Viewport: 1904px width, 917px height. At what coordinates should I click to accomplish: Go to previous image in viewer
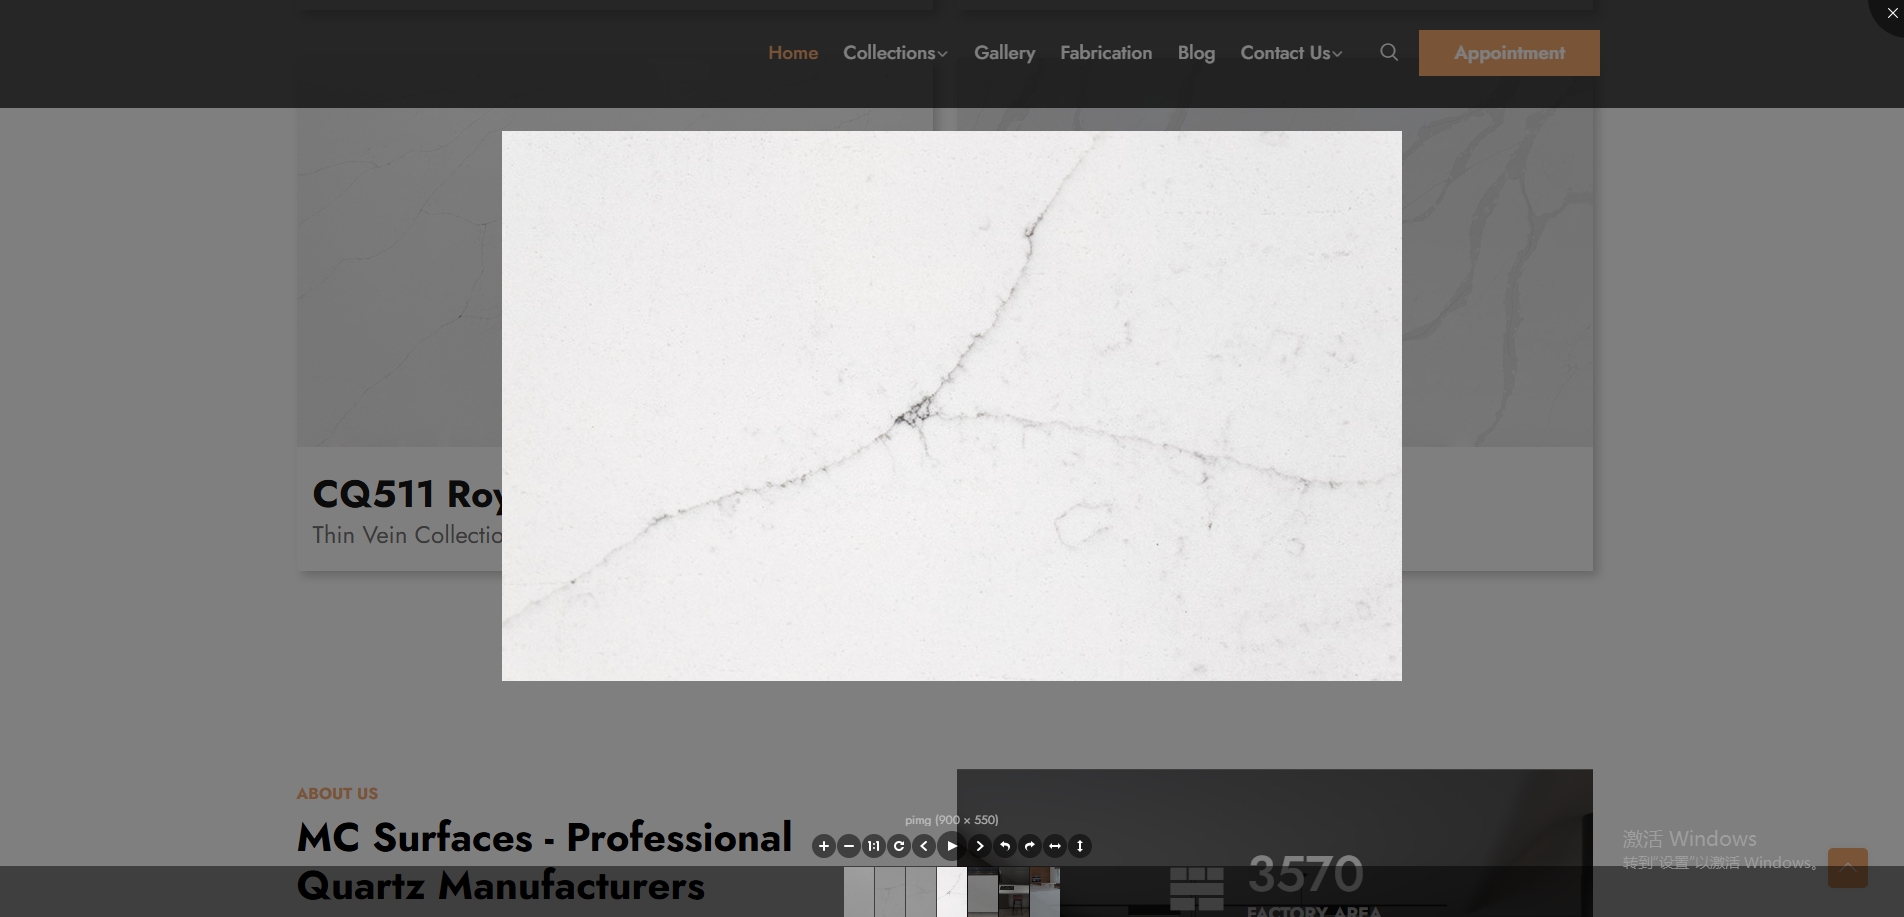pyautogui.click(x=924, y=846)
